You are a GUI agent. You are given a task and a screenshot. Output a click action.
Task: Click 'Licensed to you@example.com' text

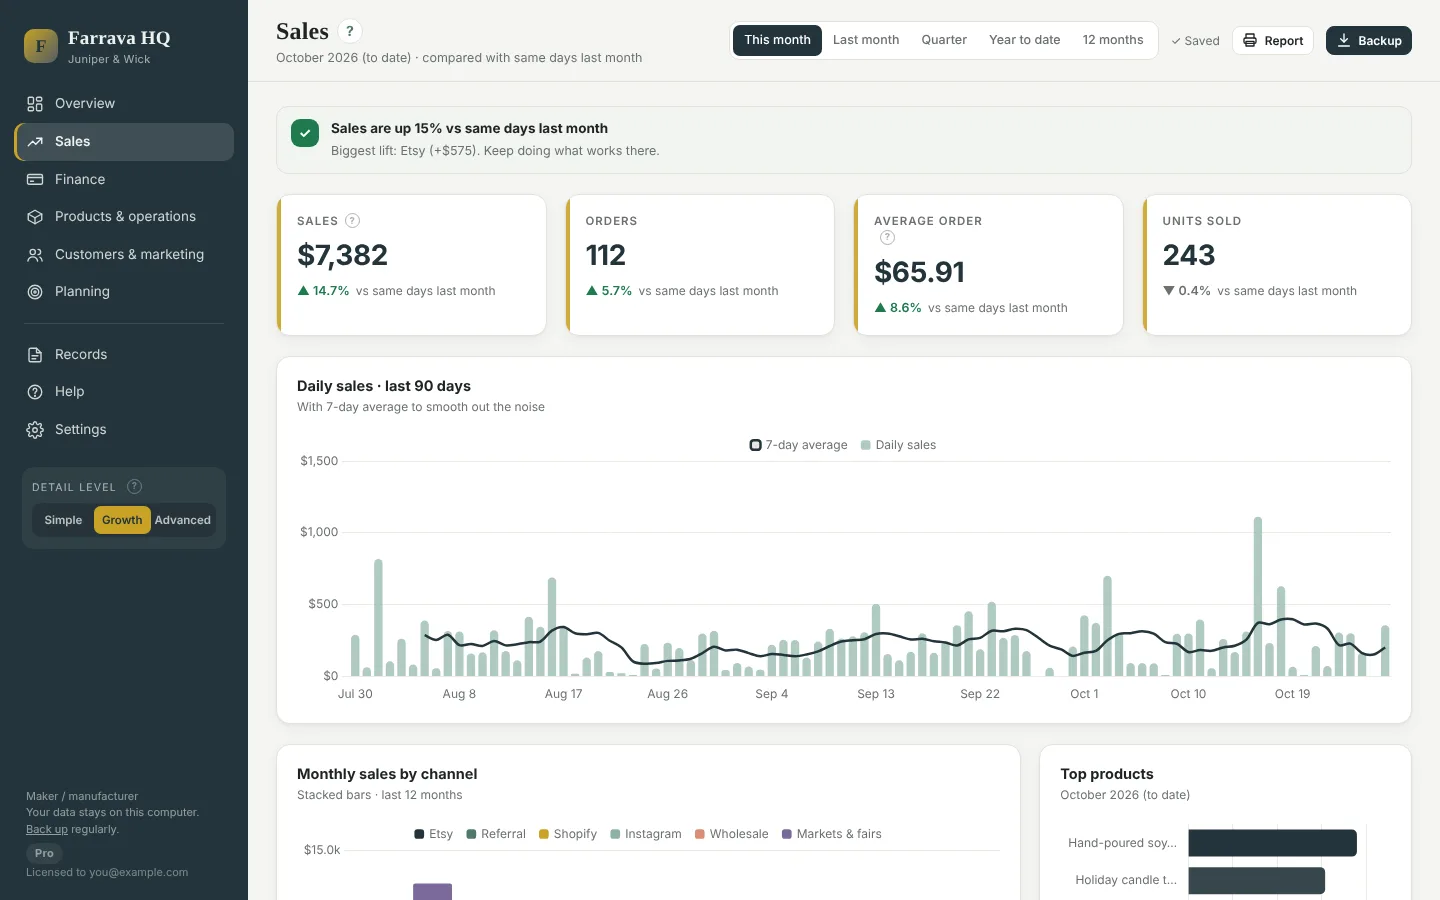coord(107,873)
